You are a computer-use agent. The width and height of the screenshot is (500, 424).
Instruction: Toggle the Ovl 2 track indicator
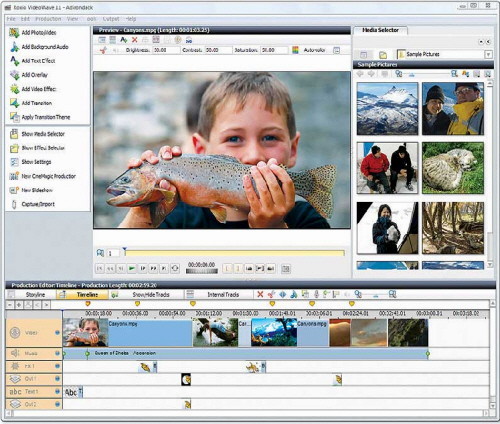tap(57, 404)
